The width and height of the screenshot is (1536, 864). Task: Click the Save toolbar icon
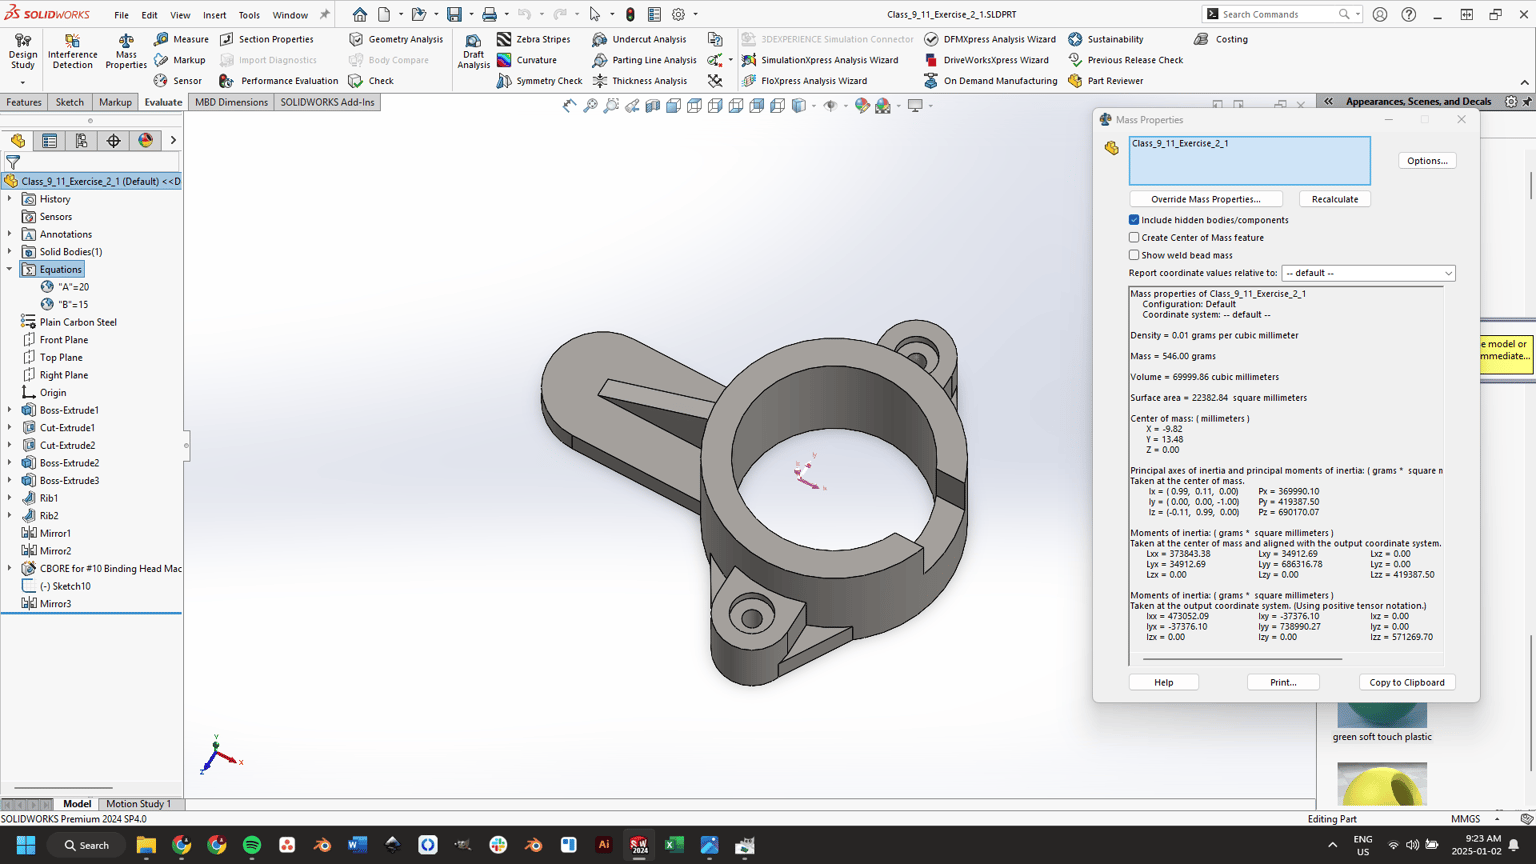coord(454,14)
